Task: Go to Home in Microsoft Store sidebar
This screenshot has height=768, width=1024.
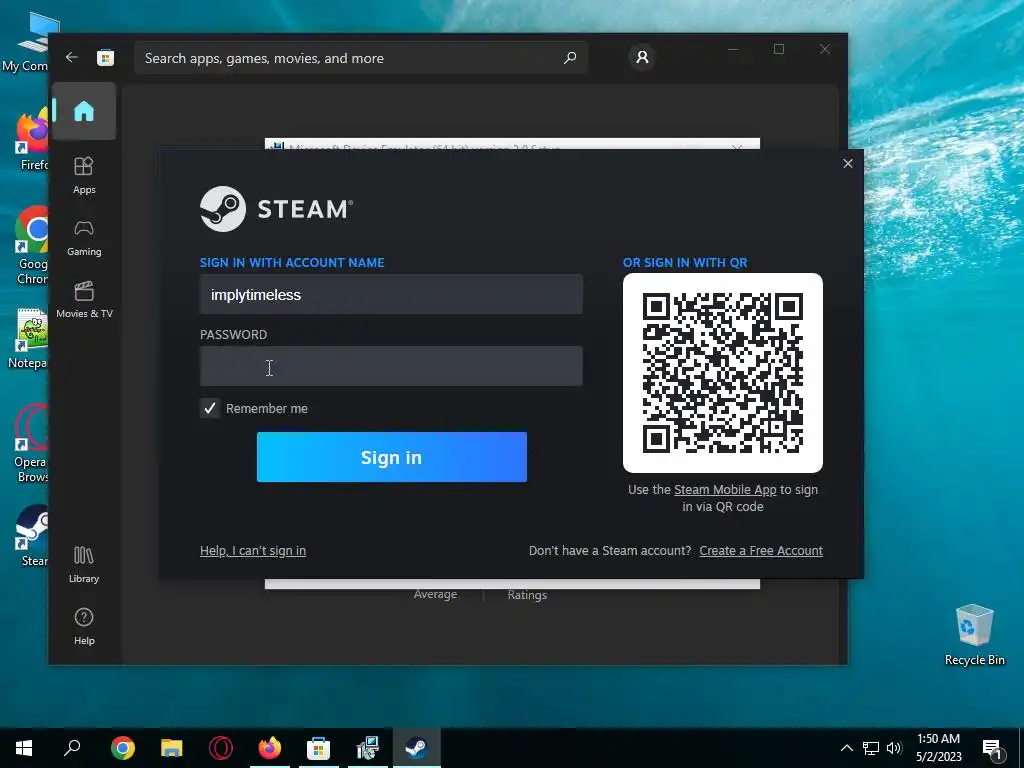Action: click(x=84, y=111)
